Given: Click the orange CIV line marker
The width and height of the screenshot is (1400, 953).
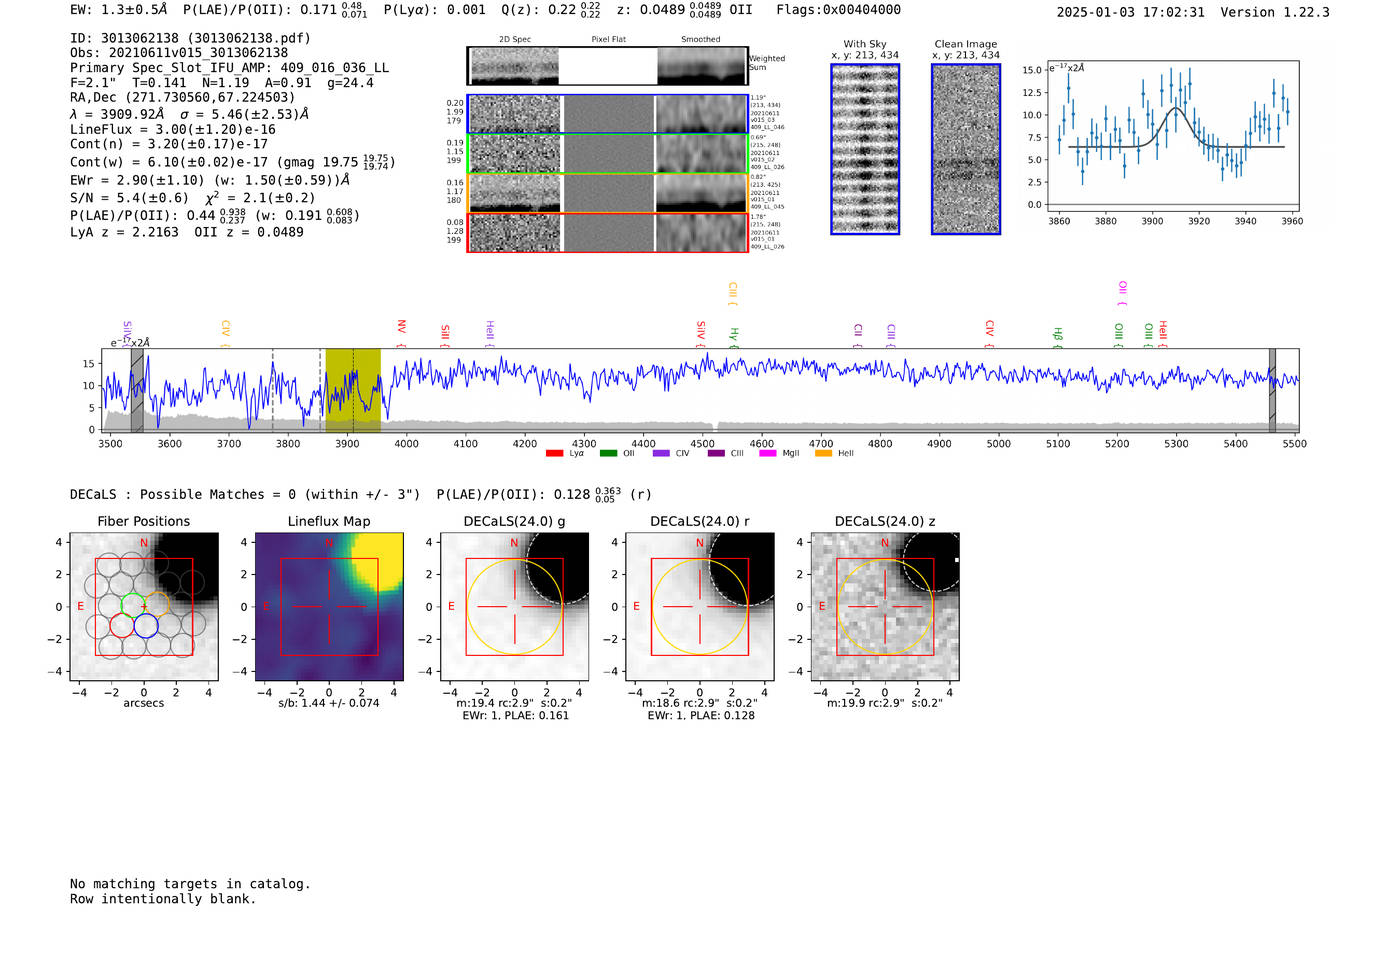Looking at the screenshot, I should (x=226, y=334).
